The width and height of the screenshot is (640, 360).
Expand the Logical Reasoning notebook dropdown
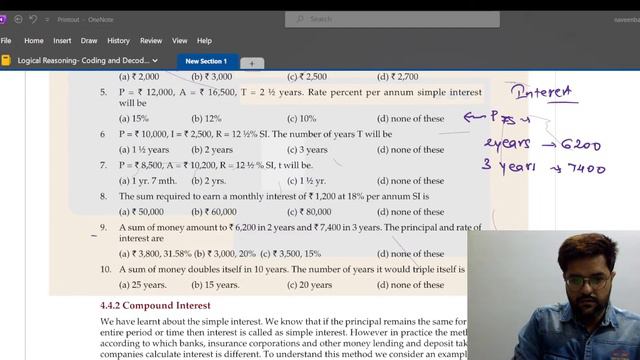coord(155,60)
